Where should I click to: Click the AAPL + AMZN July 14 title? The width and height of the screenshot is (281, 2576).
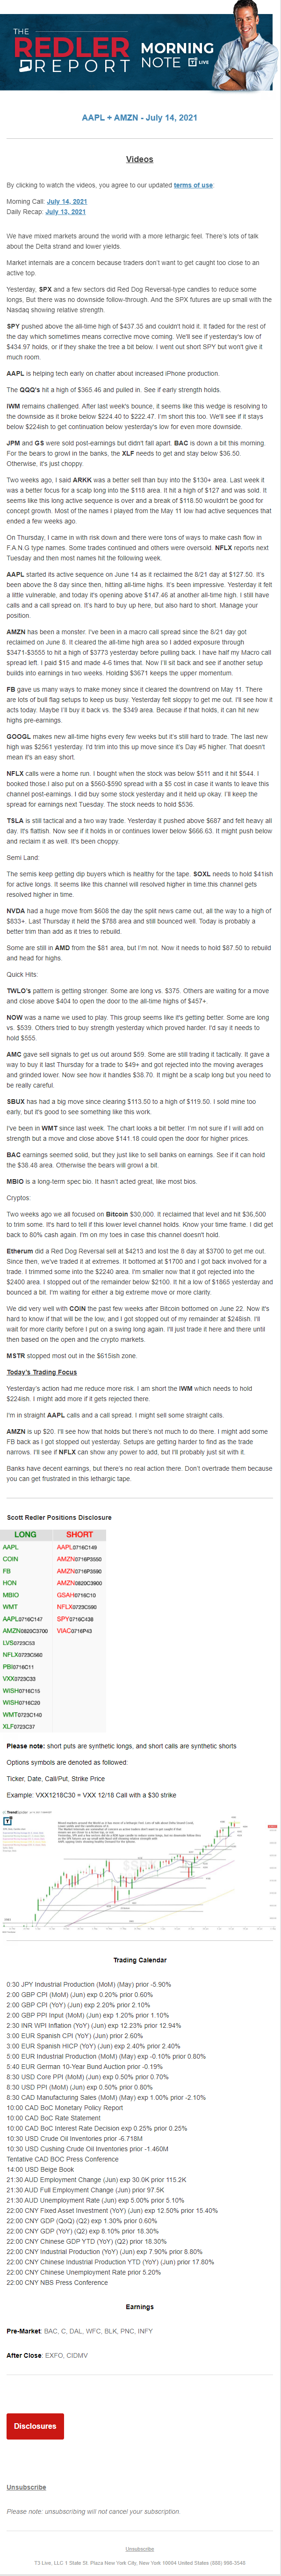coord(140,118)
